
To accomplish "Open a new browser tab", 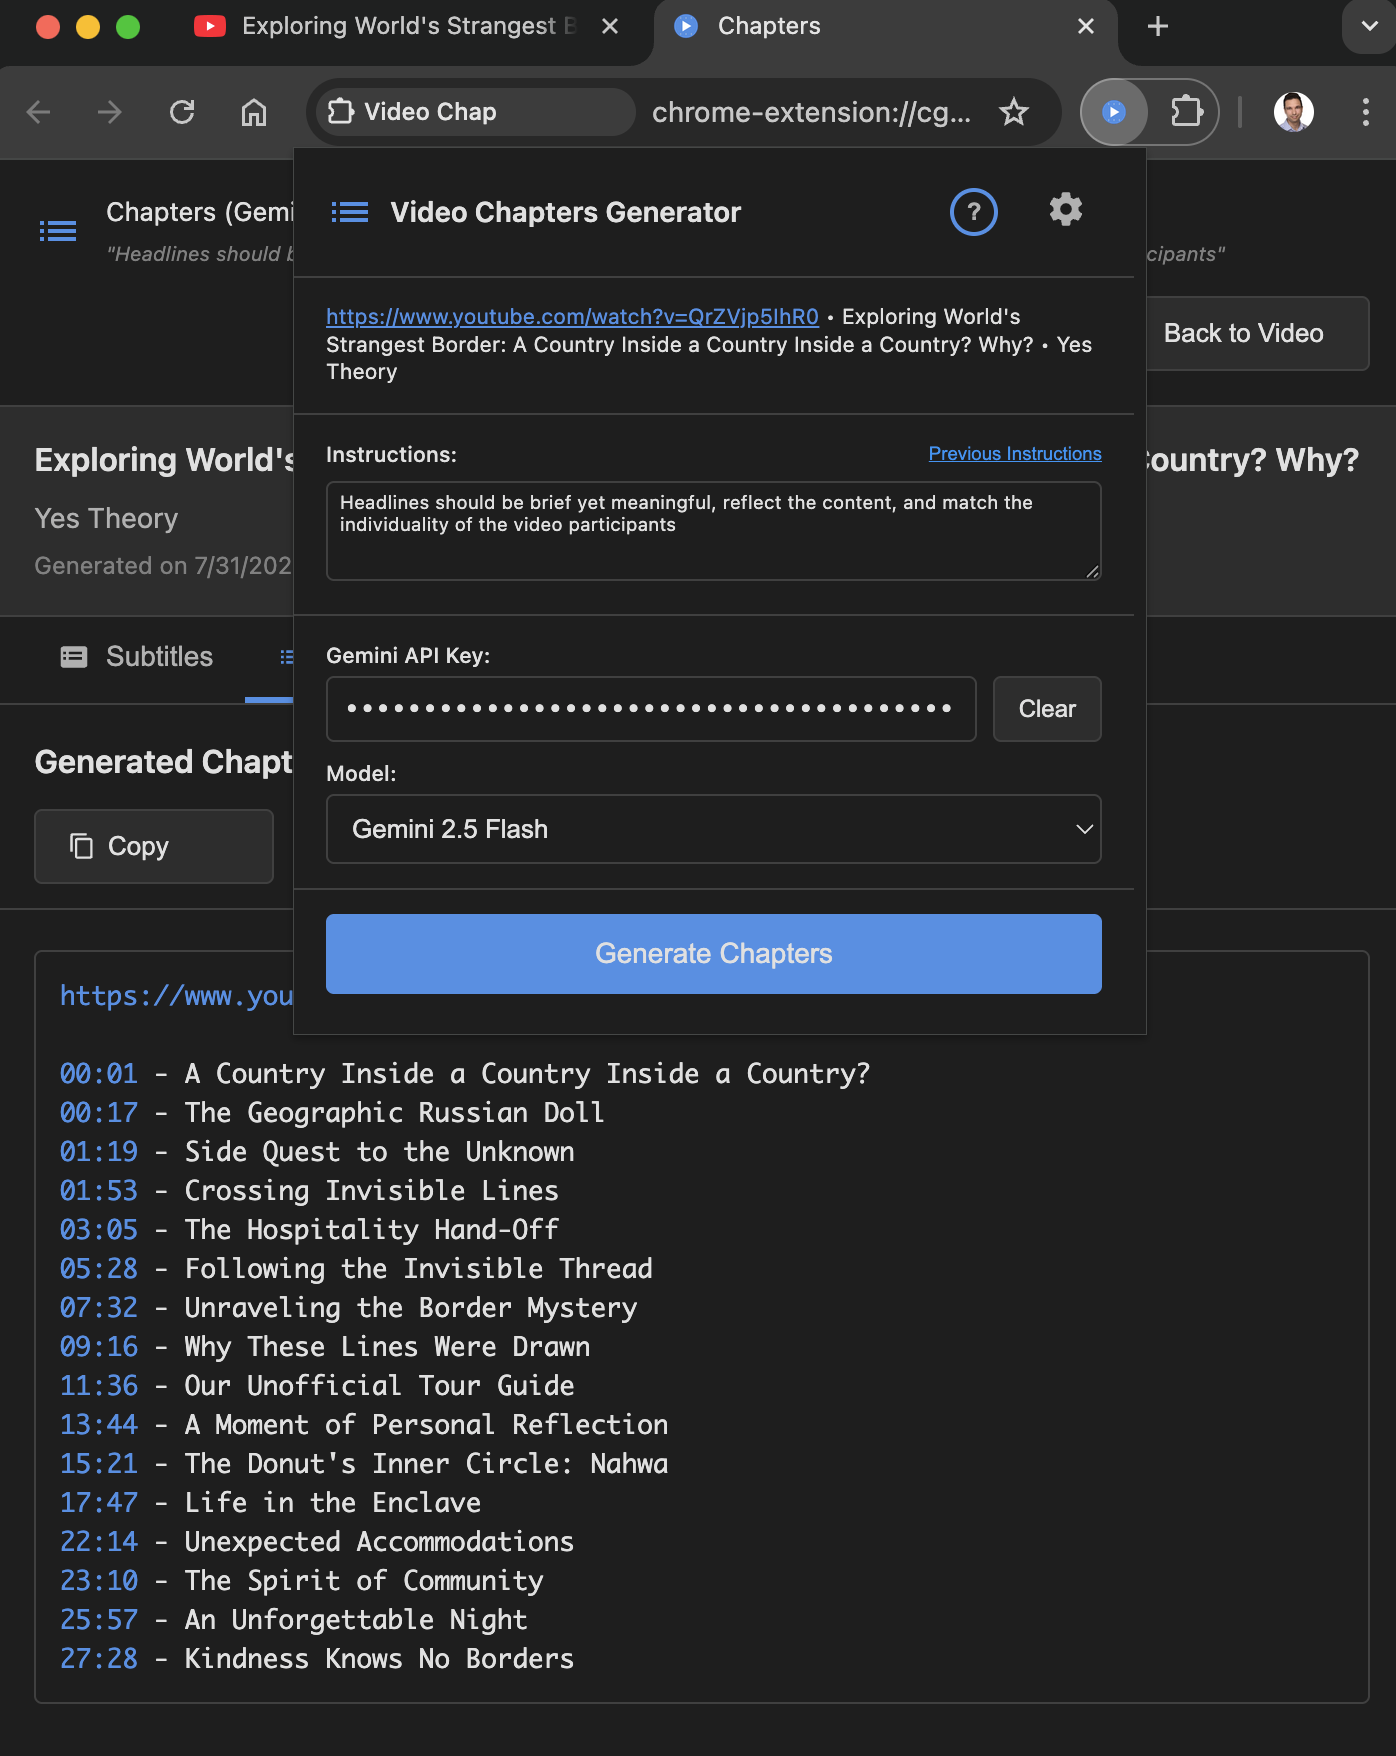I will pos(1158,26).
